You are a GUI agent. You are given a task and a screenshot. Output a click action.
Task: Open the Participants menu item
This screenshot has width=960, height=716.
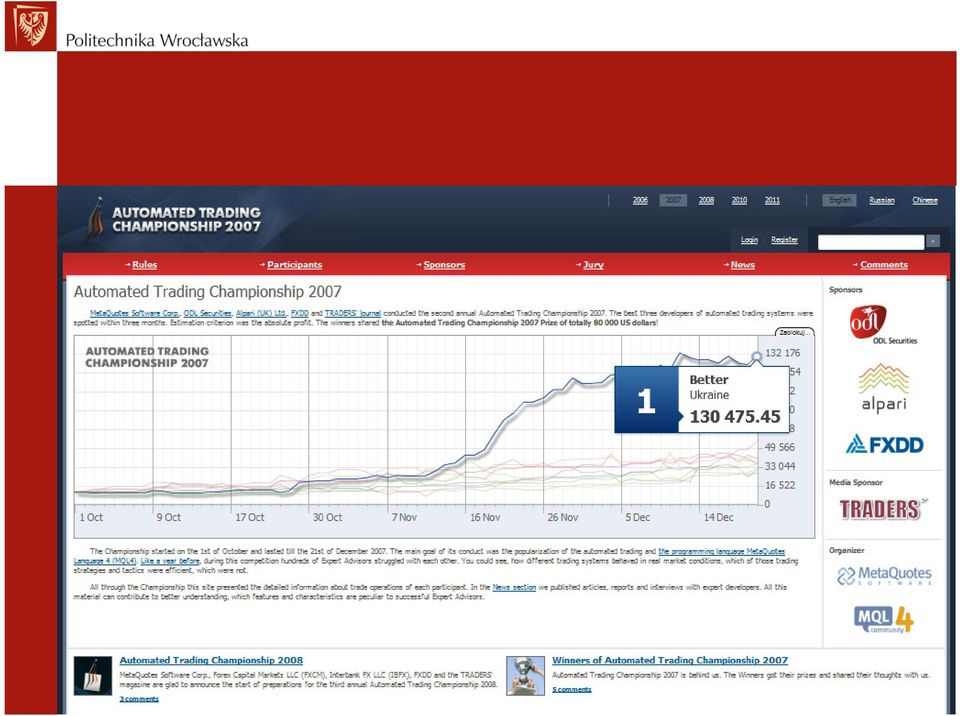[x=294, y=265]
